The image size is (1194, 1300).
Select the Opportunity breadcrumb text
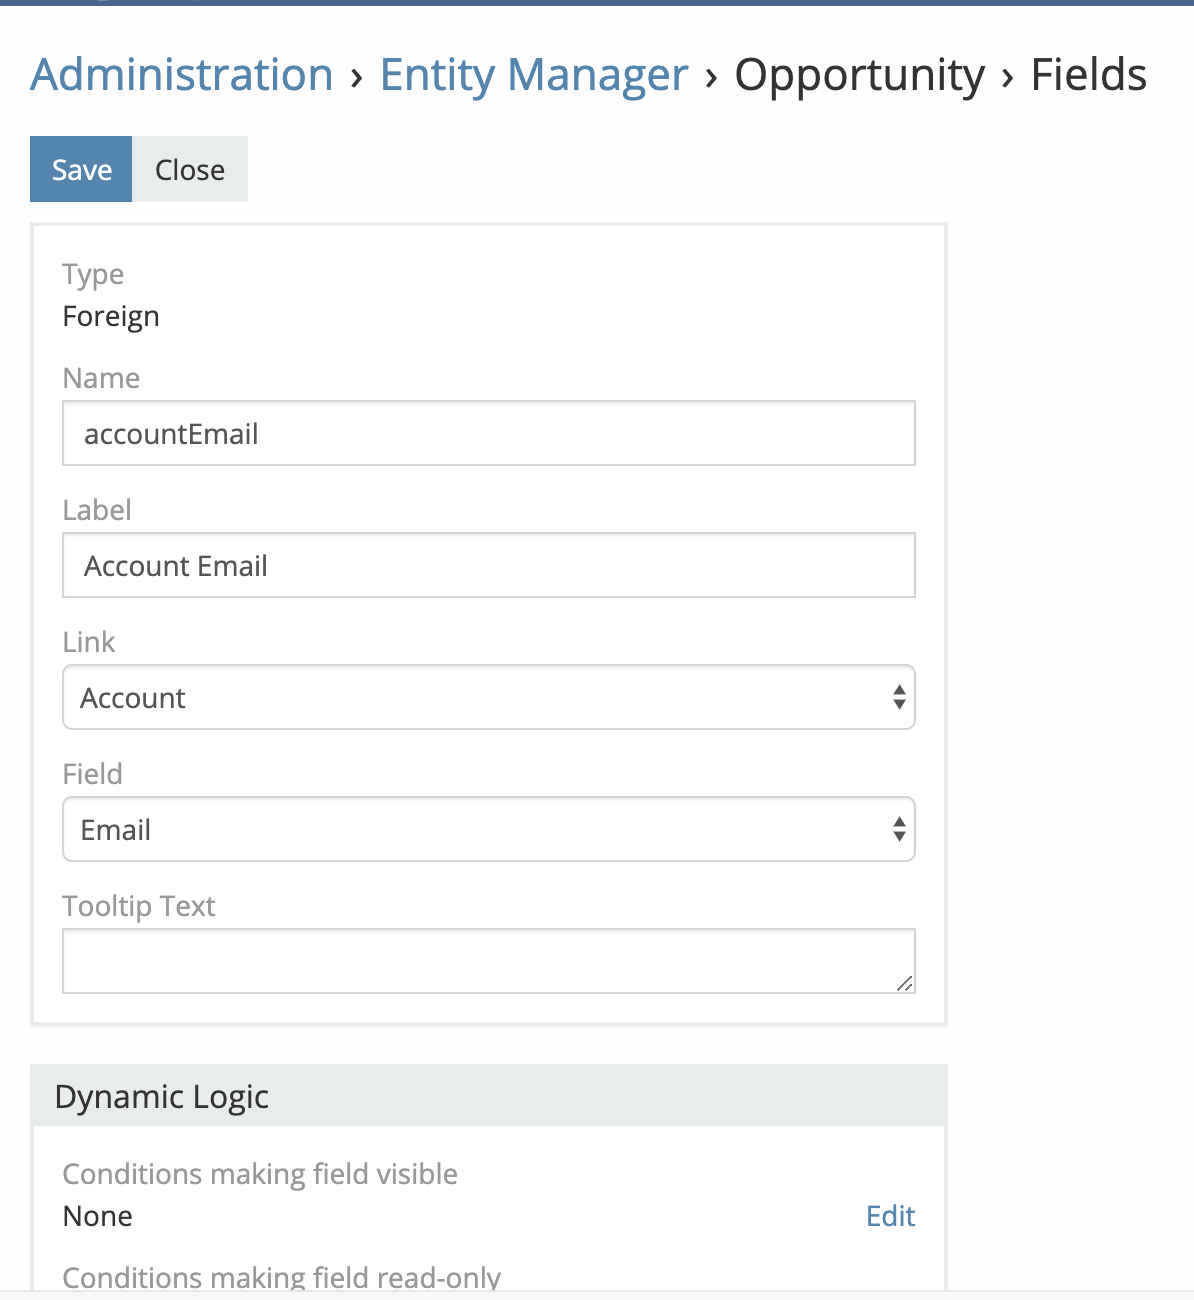859,76
